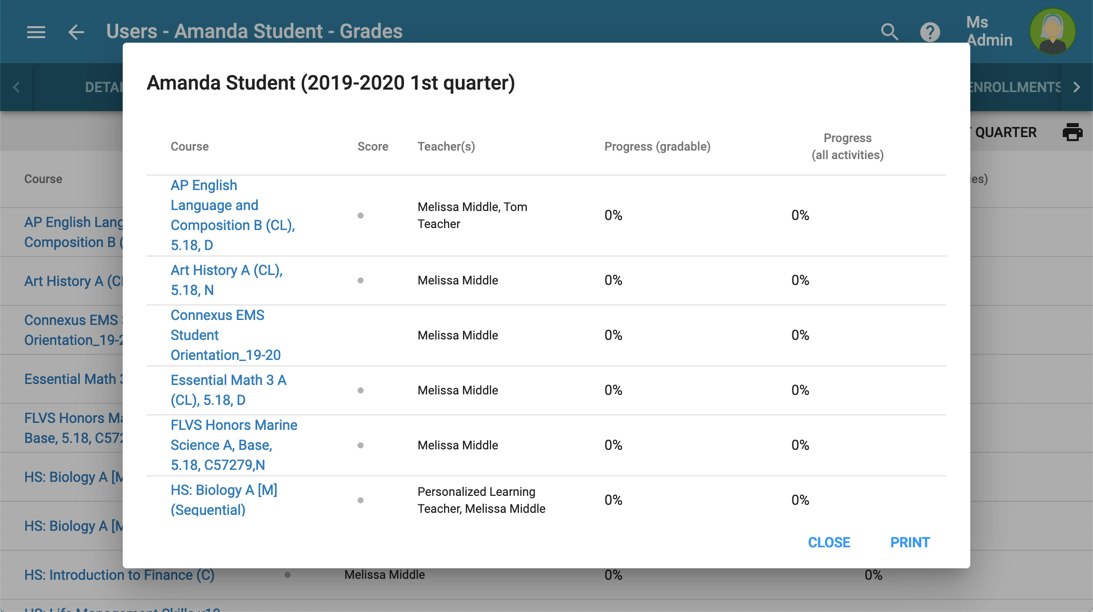Click the score dot for Art History A
This screenshot has height=612, width=1093.
[x=360, y=280]
